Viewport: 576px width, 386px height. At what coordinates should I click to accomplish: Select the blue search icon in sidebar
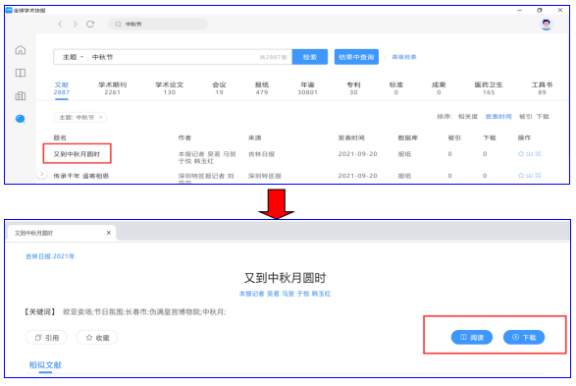21,119
